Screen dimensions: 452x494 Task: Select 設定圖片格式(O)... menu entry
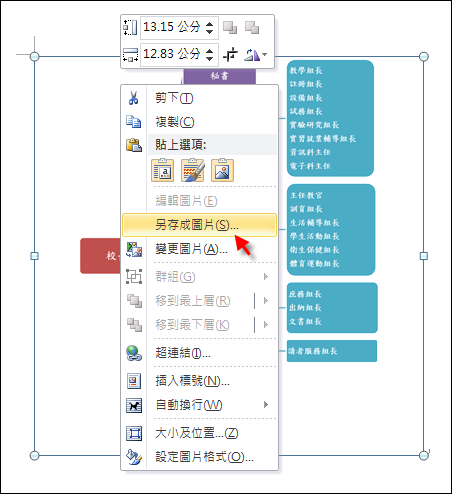(x=199, y=457)
